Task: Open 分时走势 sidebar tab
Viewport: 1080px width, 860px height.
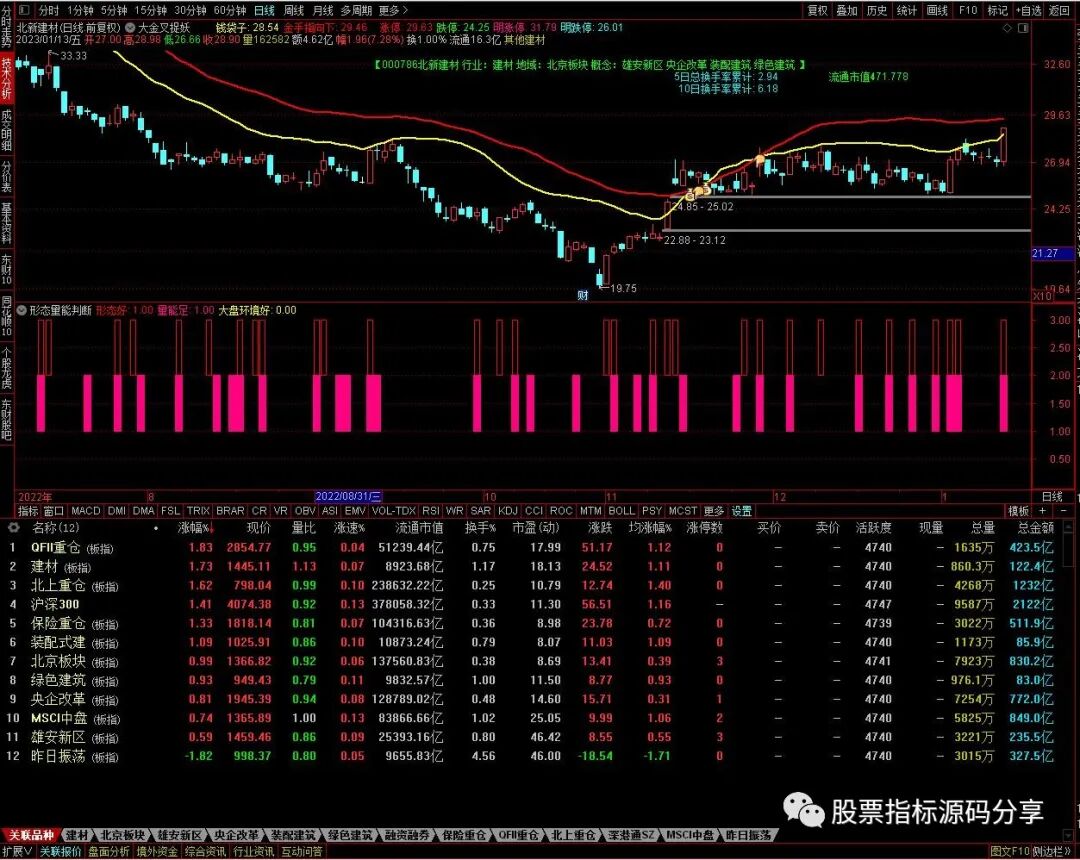Action: (6, 26)
